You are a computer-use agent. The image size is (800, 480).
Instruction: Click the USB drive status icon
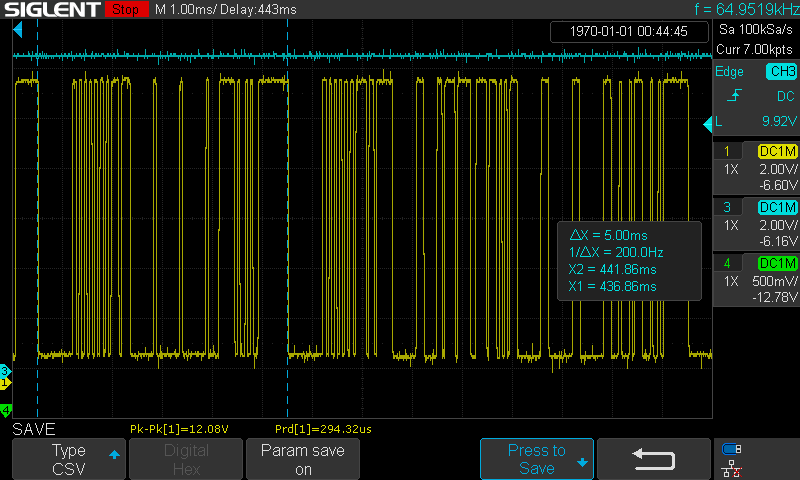click(733, 449)
